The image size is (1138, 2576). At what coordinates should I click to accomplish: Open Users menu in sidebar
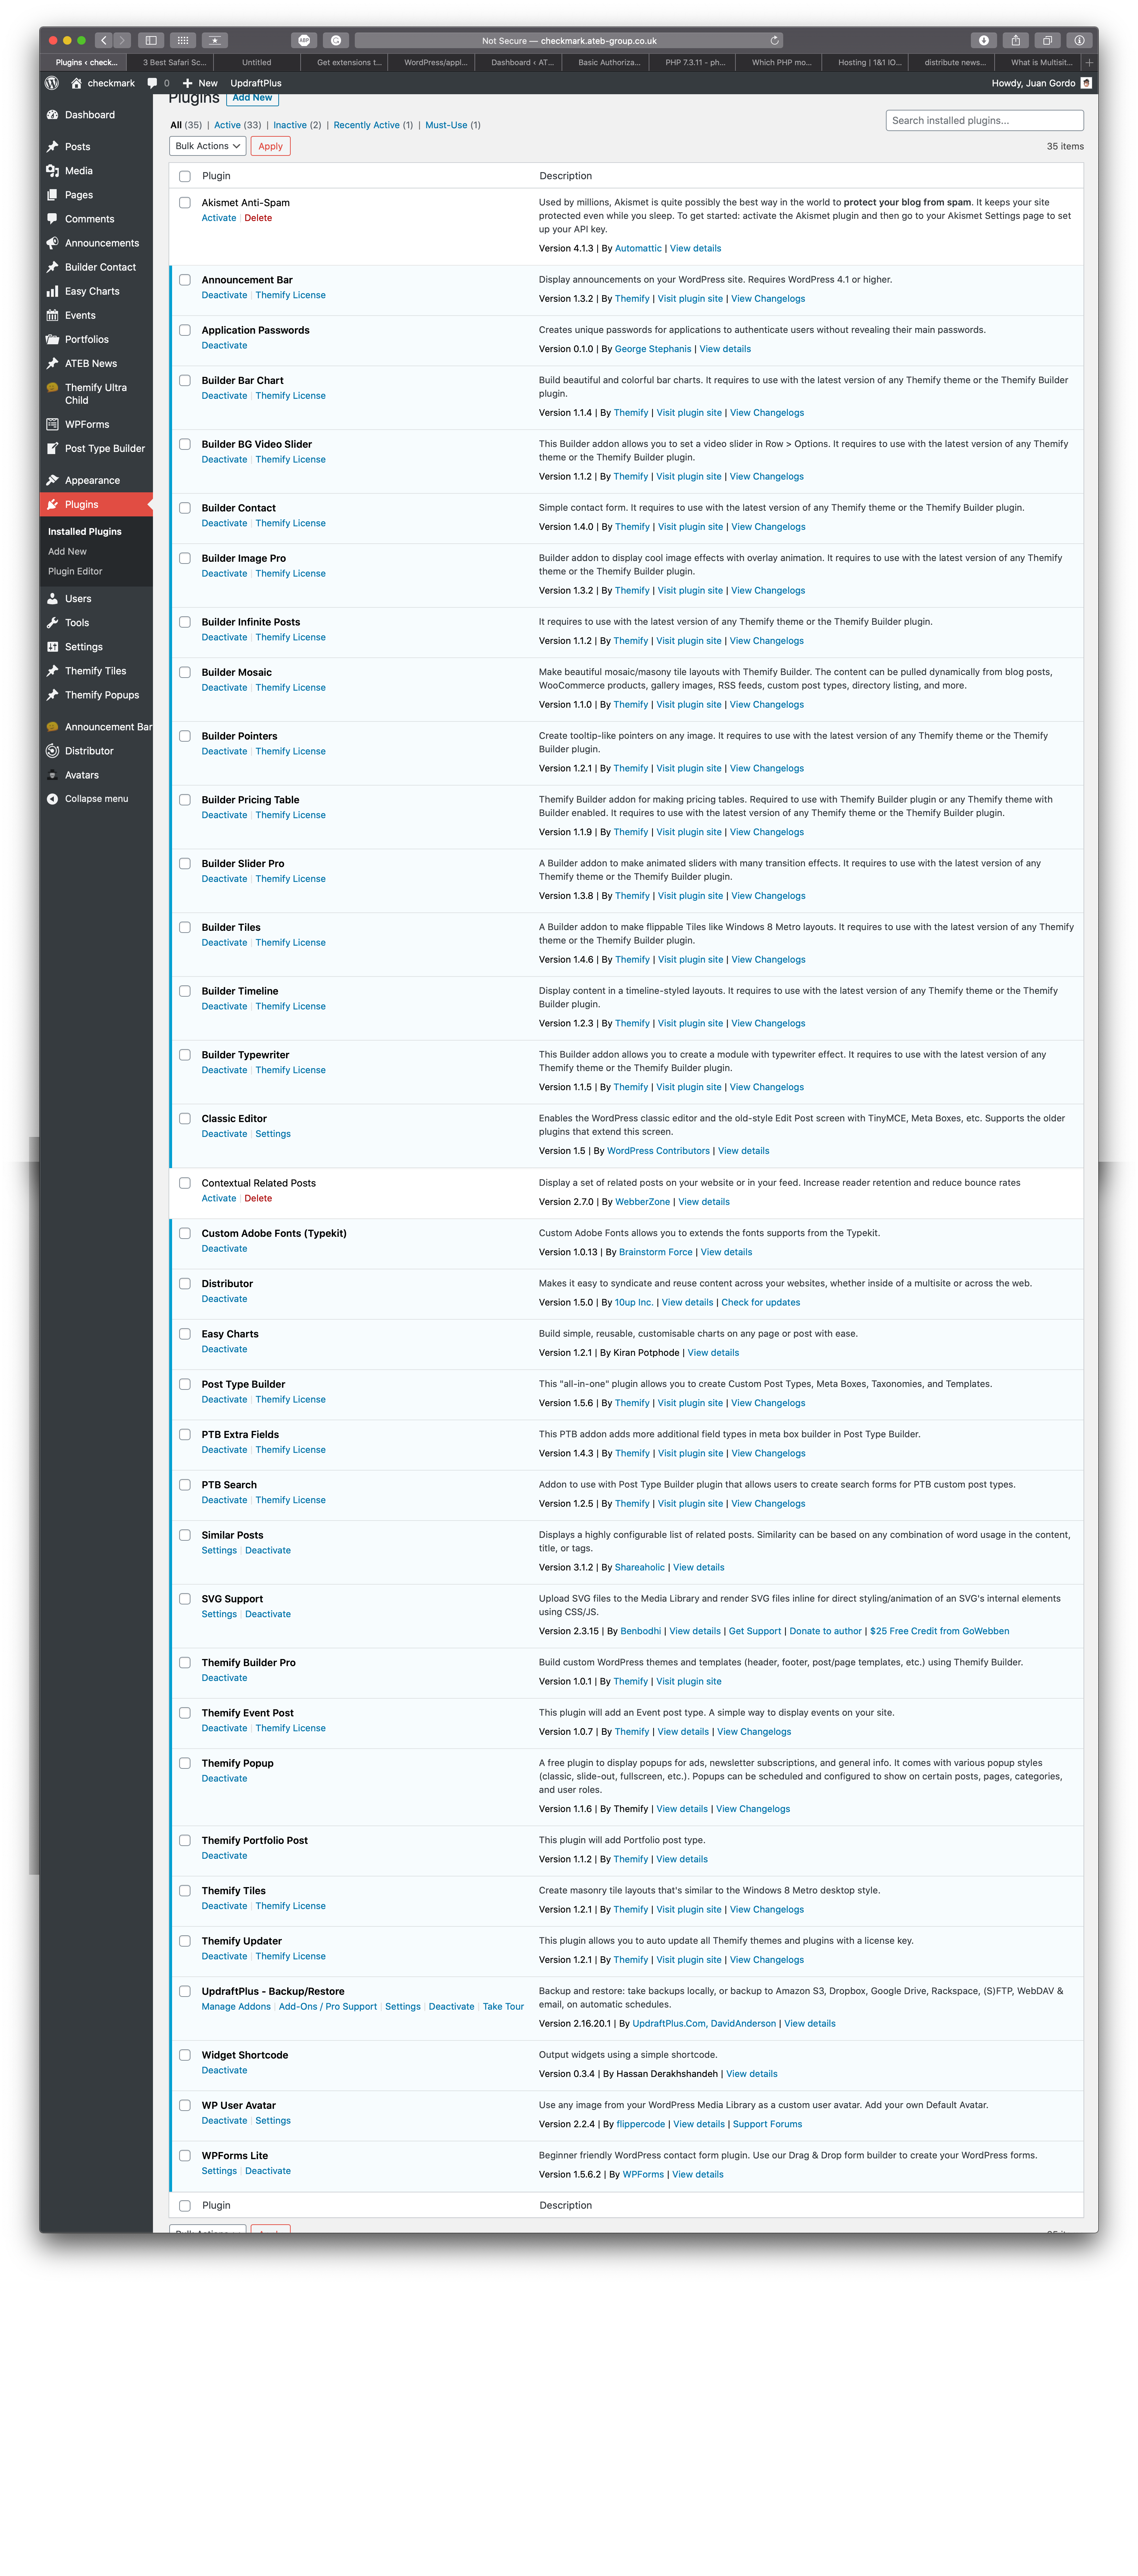[78, 599]
